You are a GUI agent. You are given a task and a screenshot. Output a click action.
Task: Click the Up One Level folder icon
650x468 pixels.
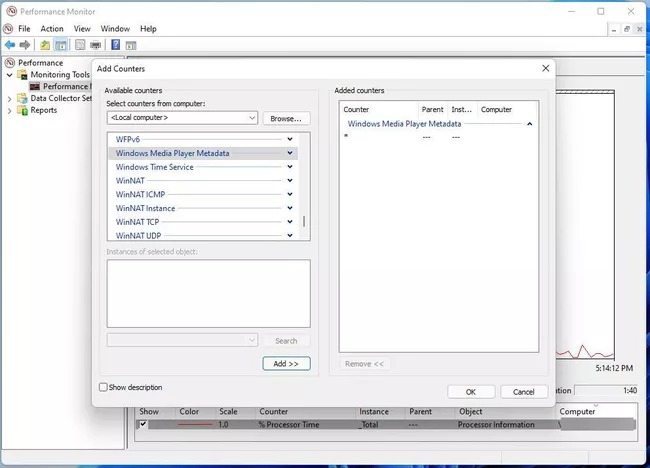click(45, 45)
